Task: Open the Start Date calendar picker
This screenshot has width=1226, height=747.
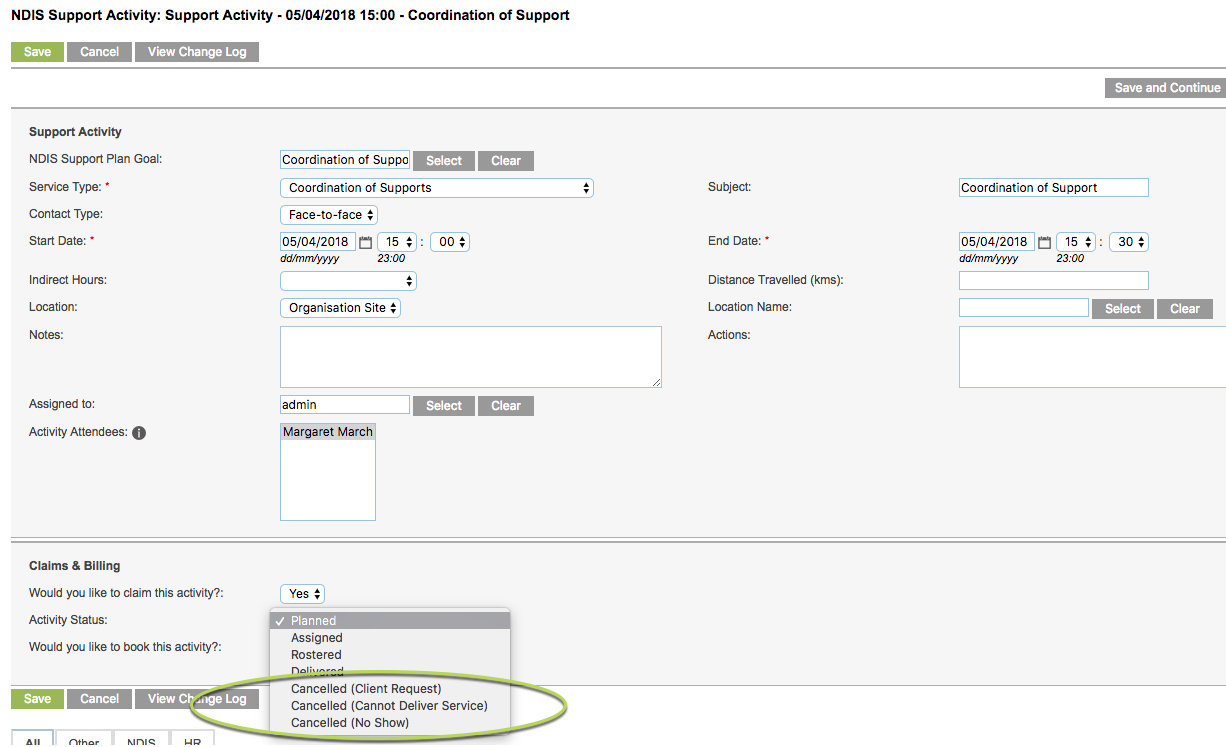Action: 366,242
